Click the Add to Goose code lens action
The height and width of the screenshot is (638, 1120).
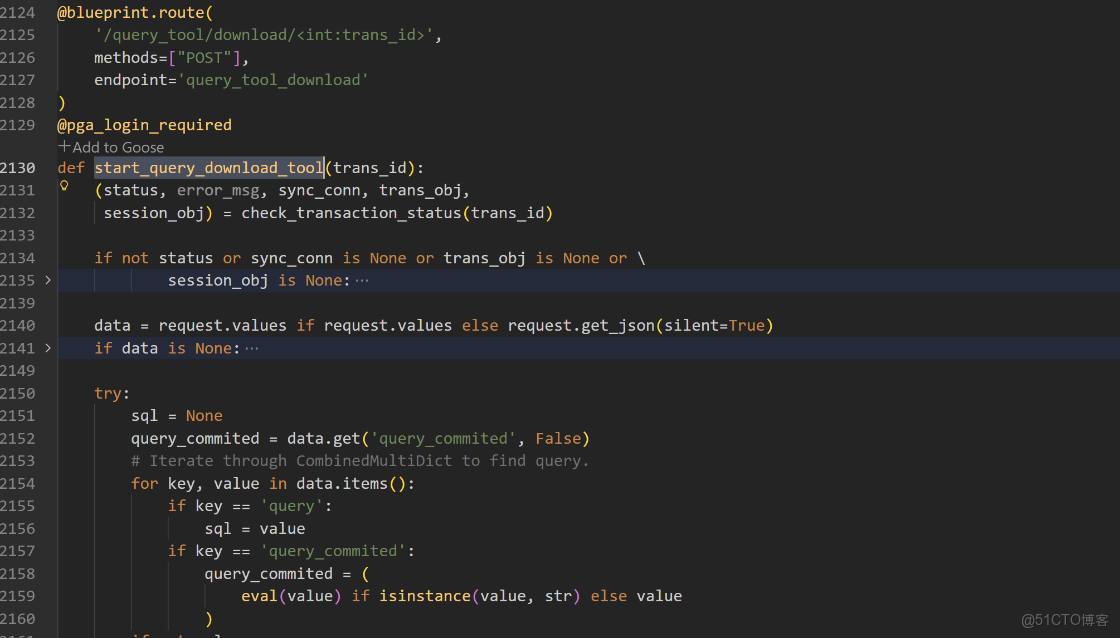pyautogui.click(x=117, y=146)
